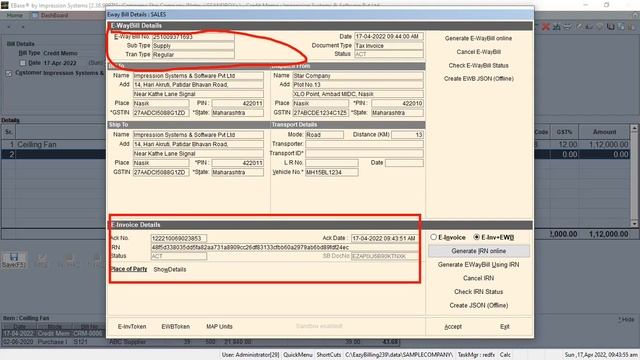Image resolution: width=640 pixels, height=360 pixels.
Task: Click the details grid vertical scrollbar
Action: (x=634, y=176)
